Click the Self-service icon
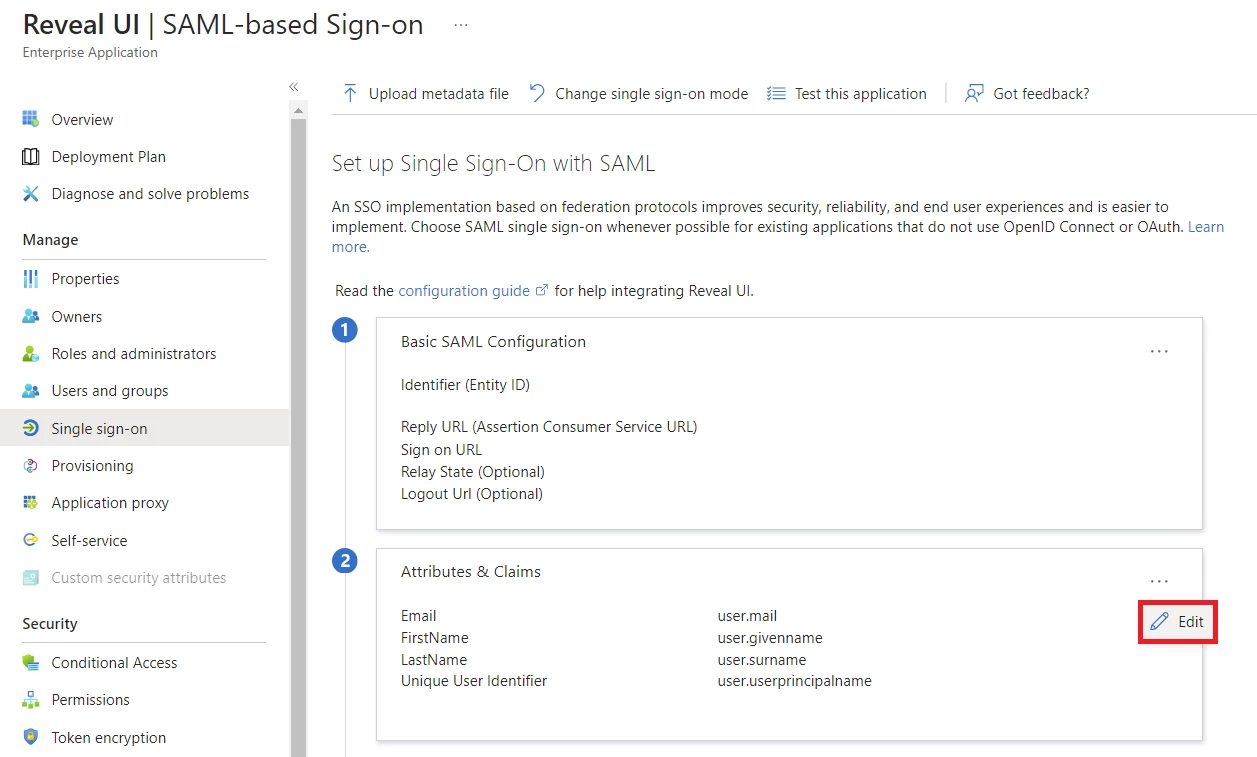This screenshot has width=1257, height=757. pos(31,540)
